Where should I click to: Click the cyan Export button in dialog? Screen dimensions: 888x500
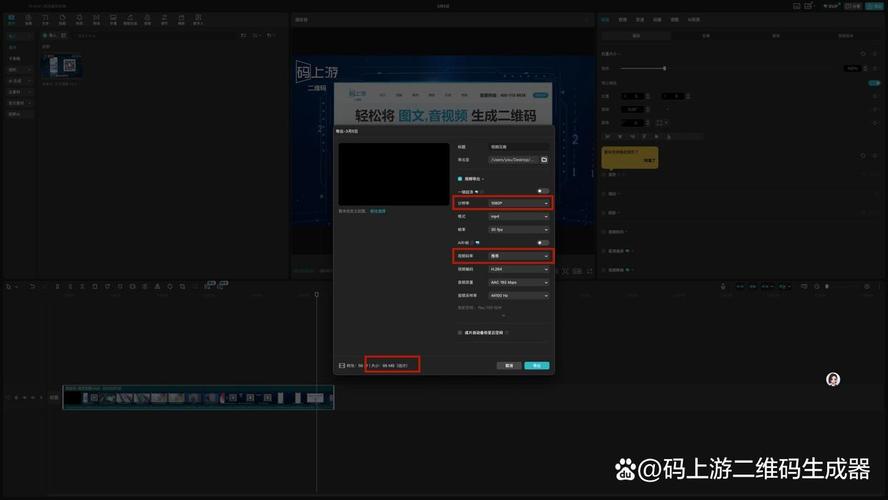[x=537, y=366]
